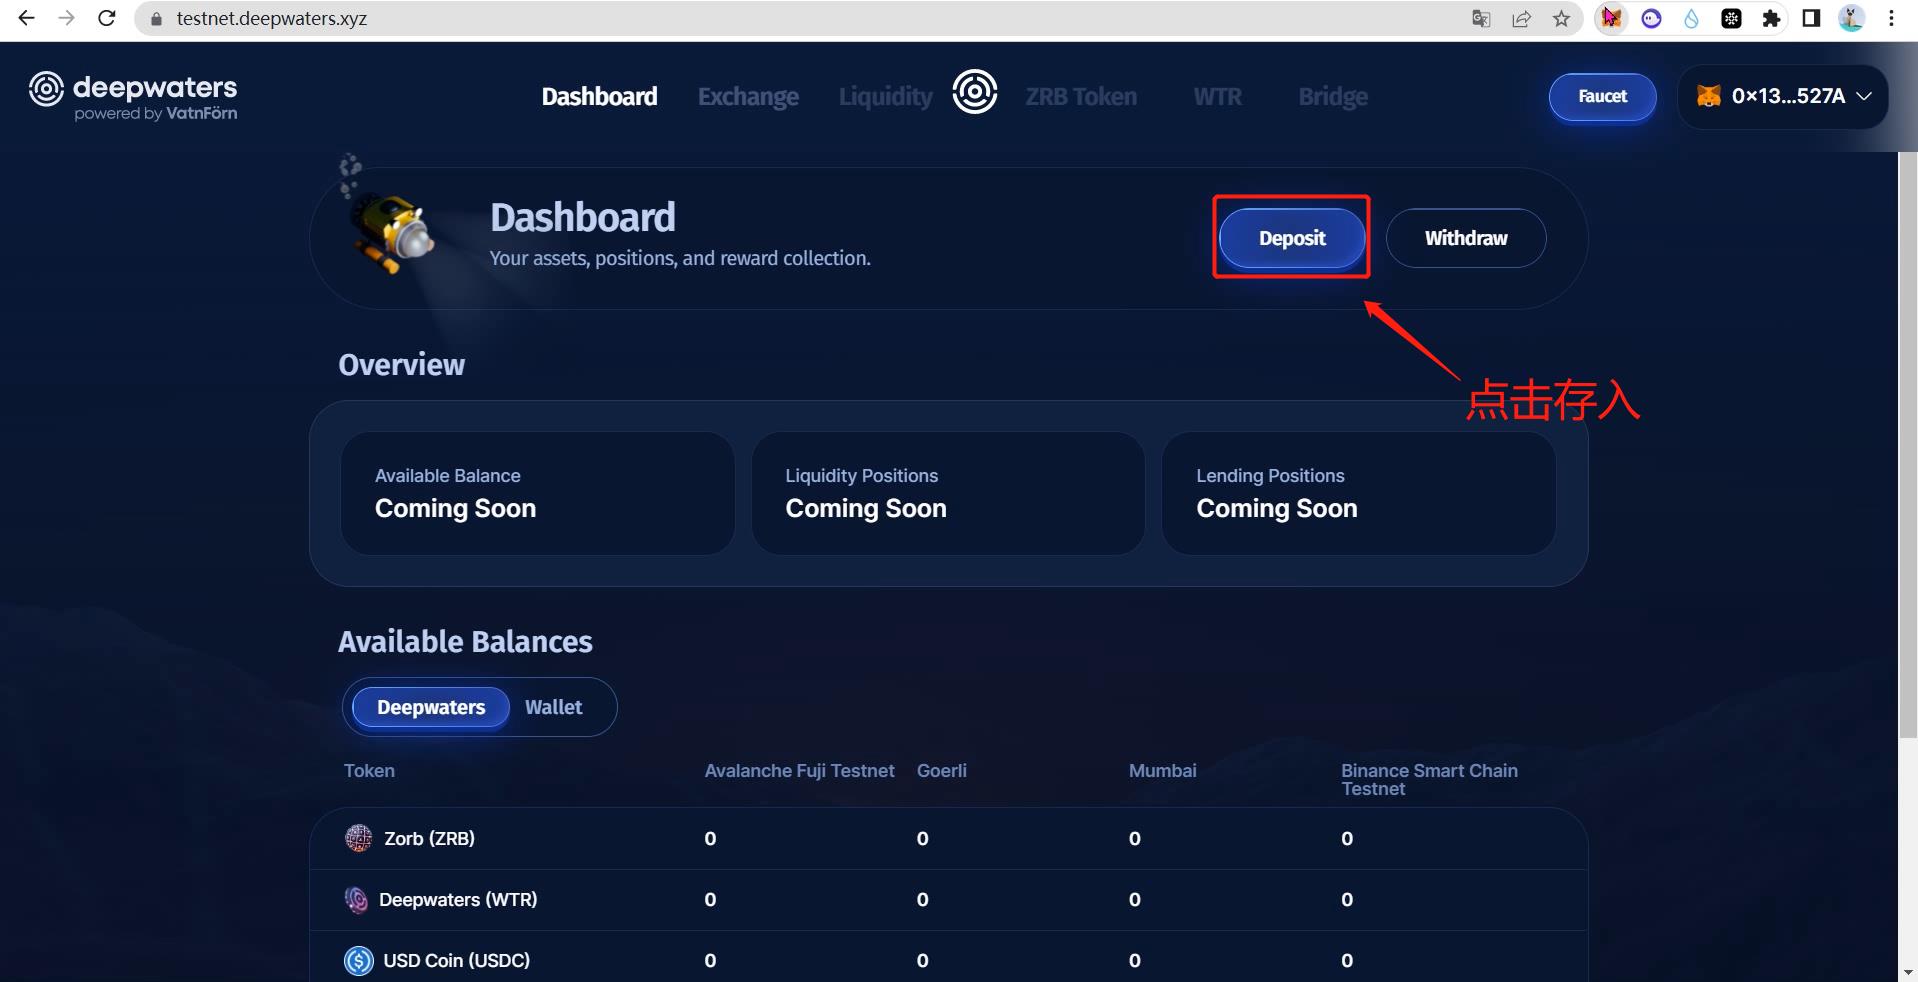Open the Exchange tab
1918x982 pixels.
point(748,96)
